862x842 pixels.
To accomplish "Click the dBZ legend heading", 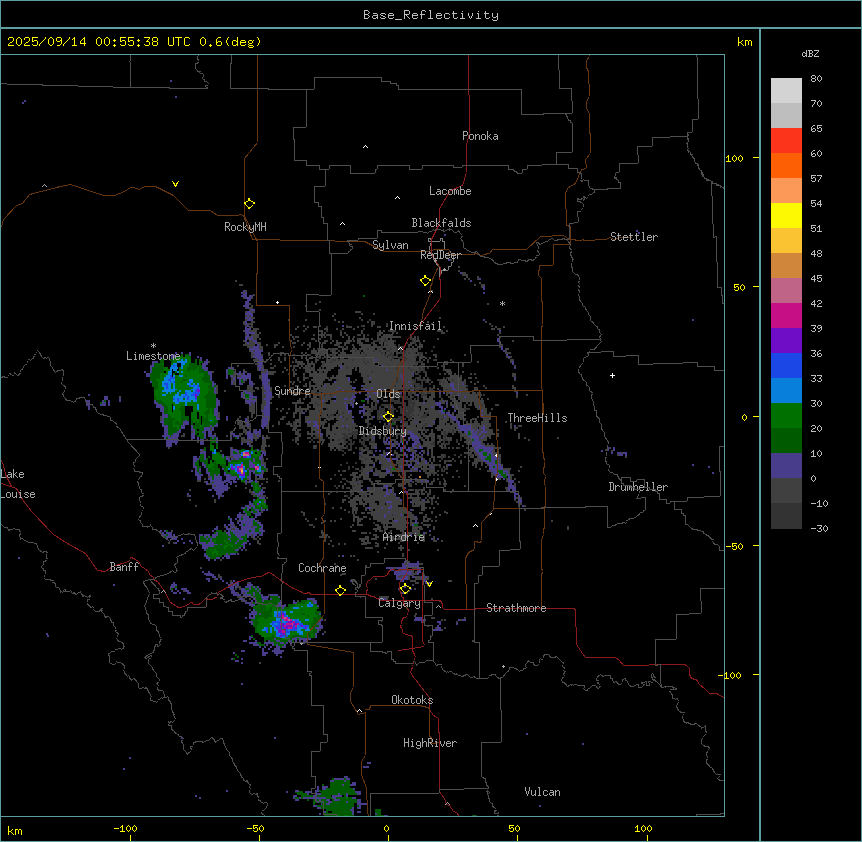I will [x=810, y=54].
